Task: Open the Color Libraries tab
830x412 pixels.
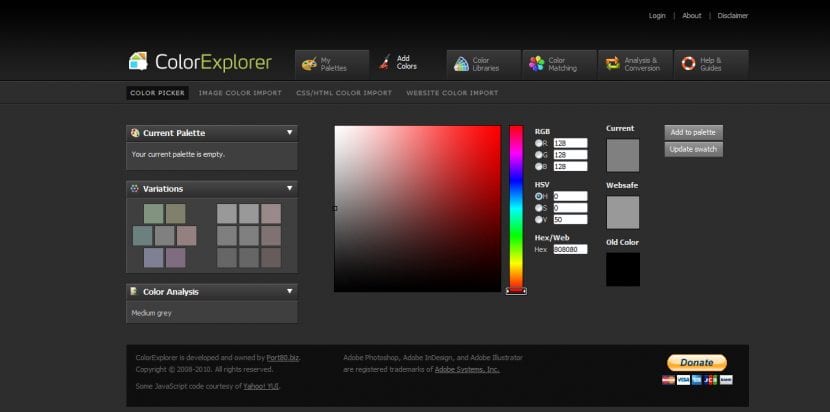Action: pyautogui.click(x=484, y=64)
